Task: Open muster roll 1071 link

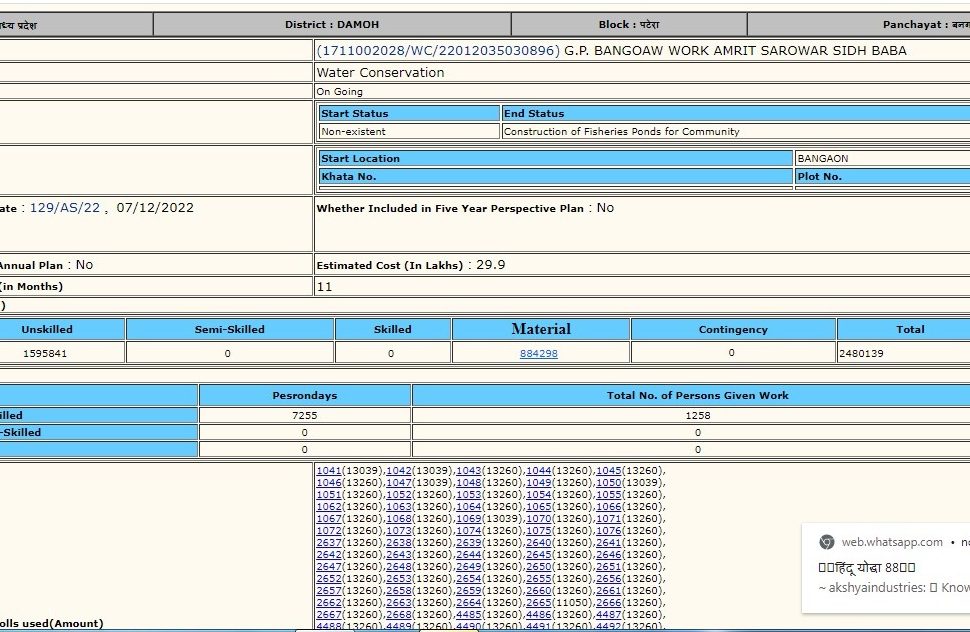Action: (608, 519)
